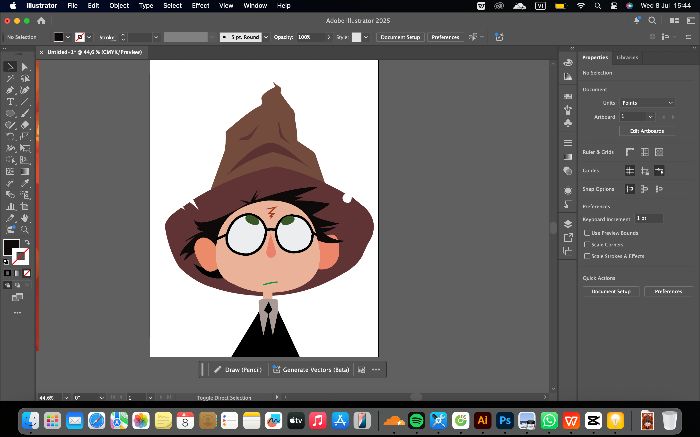700x437 pixels.
Task: Click the Search icon in Illustrator title bar
Action: [x=652, y=21]
